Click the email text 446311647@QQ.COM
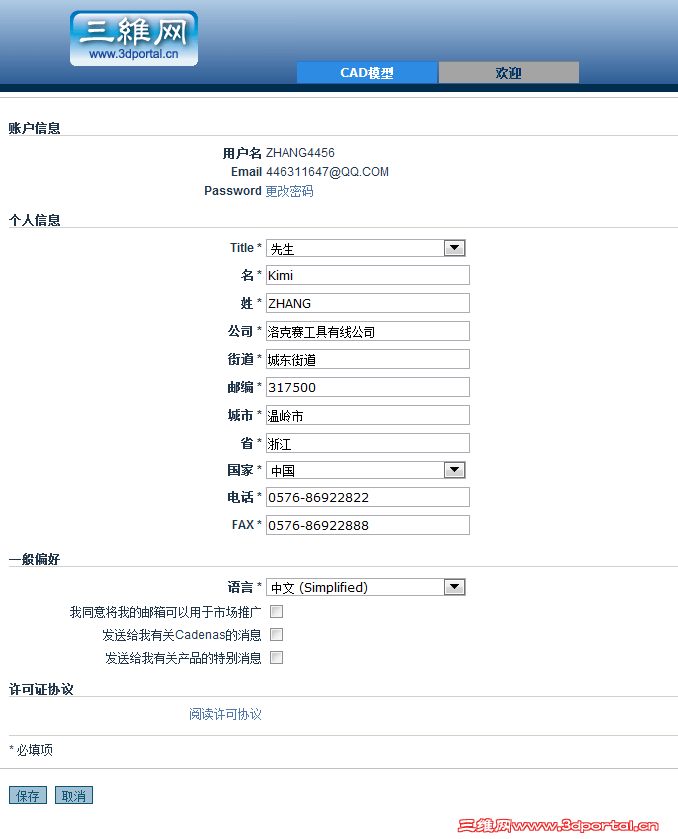This screenshot has height=839, width=678. [x=327, y=172]
